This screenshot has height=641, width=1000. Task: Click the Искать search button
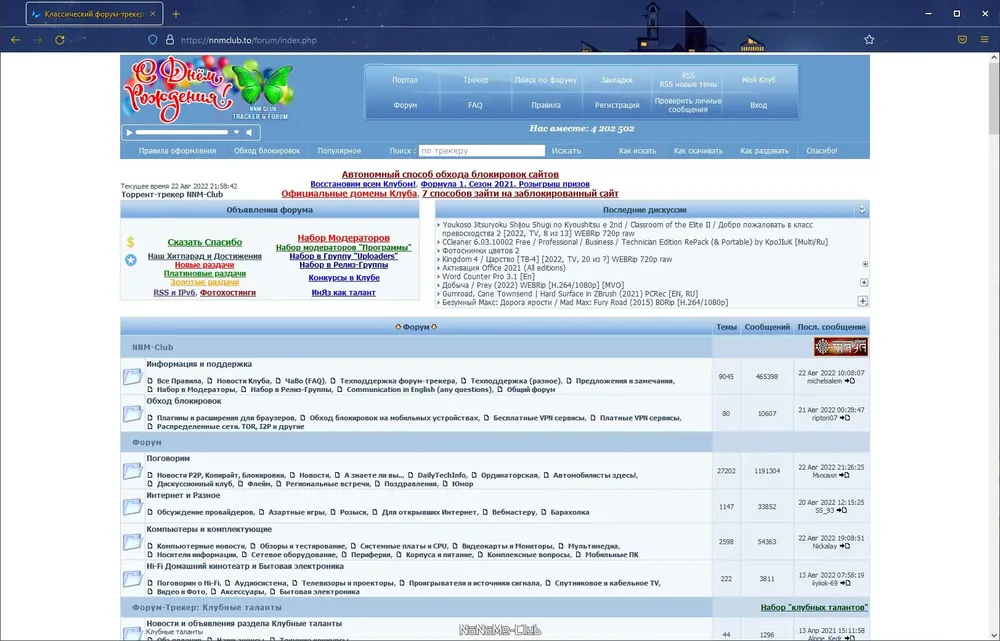pos(566,151)
